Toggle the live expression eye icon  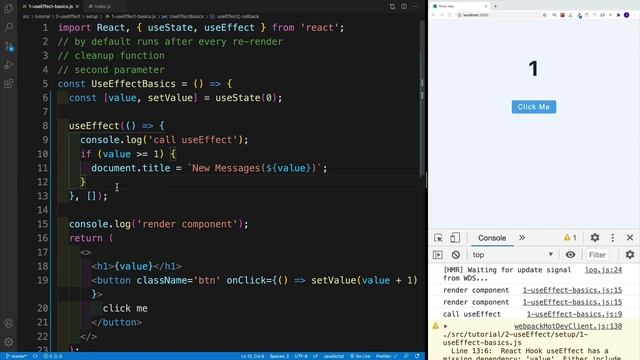(570, 255)
